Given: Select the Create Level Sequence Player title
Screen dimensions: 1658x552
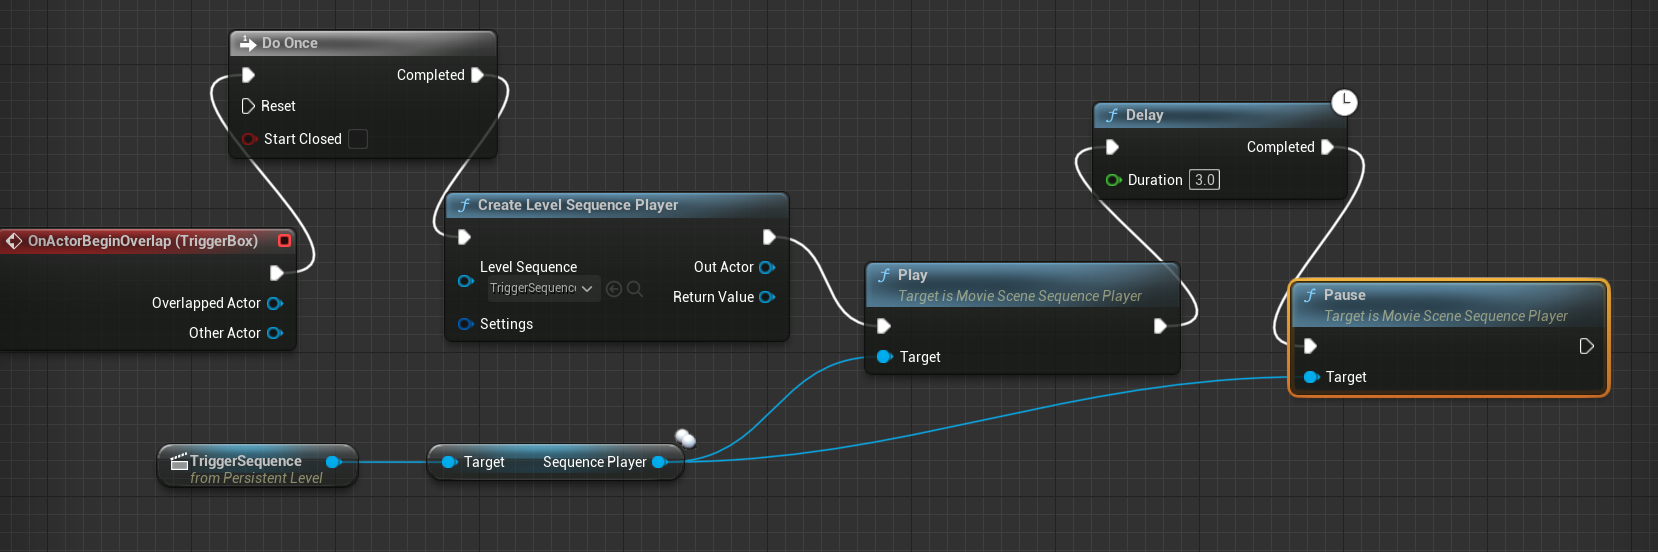Looking at the screenshot, I should [578, 205].
